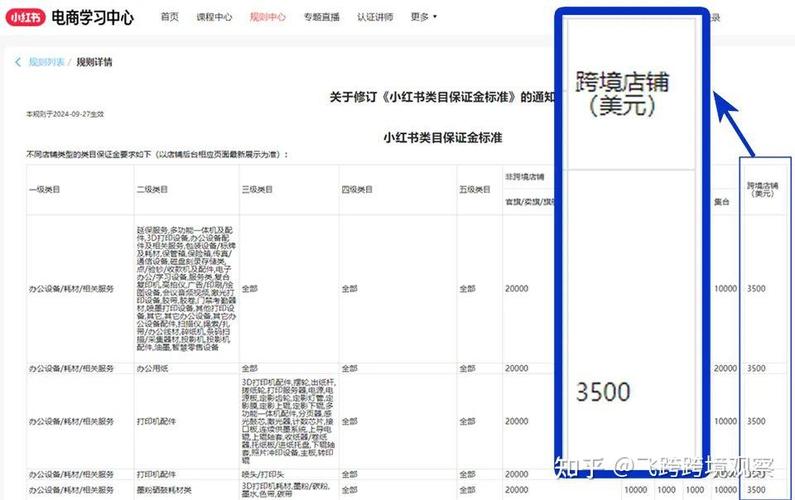The height and width of the screenshot is (500, 795).
Task: Click the 小红书类目保证金标准 subtitle
Action: point(443,137)
